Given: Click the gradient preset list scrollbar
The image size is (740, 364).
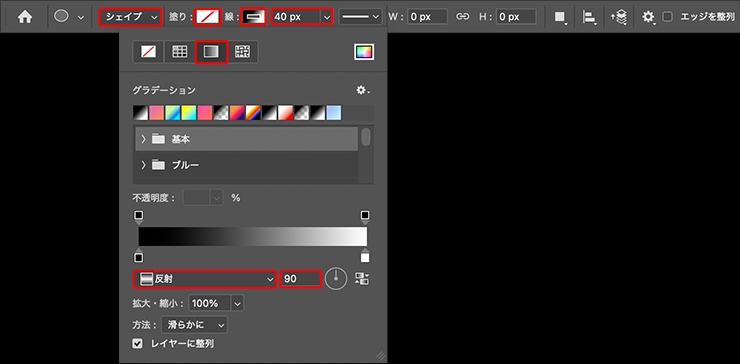Looking at the screenshot, I should (365, 137).
